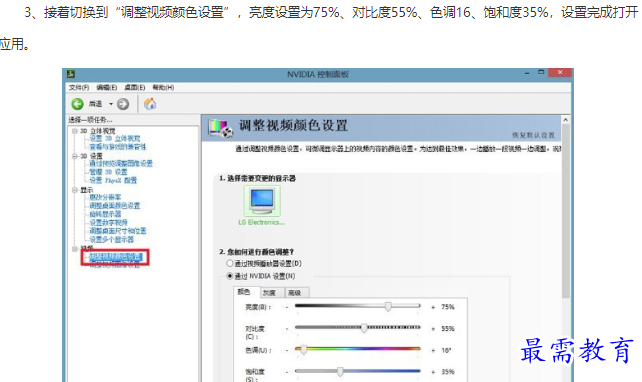This screenshot has height=382, width=642.
Task: Select the LG Electronics monitor icon
Action: 262,201
